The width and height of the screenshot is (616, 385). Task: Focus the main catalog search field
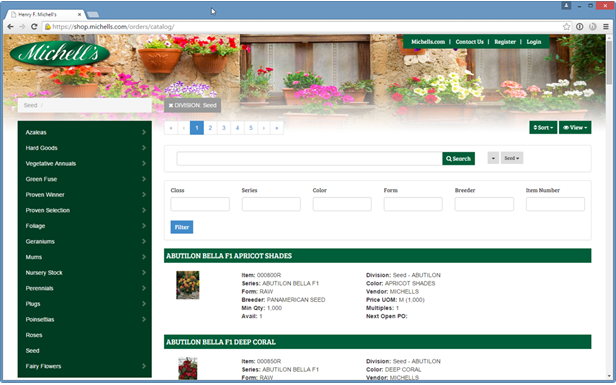click(309, 159)
